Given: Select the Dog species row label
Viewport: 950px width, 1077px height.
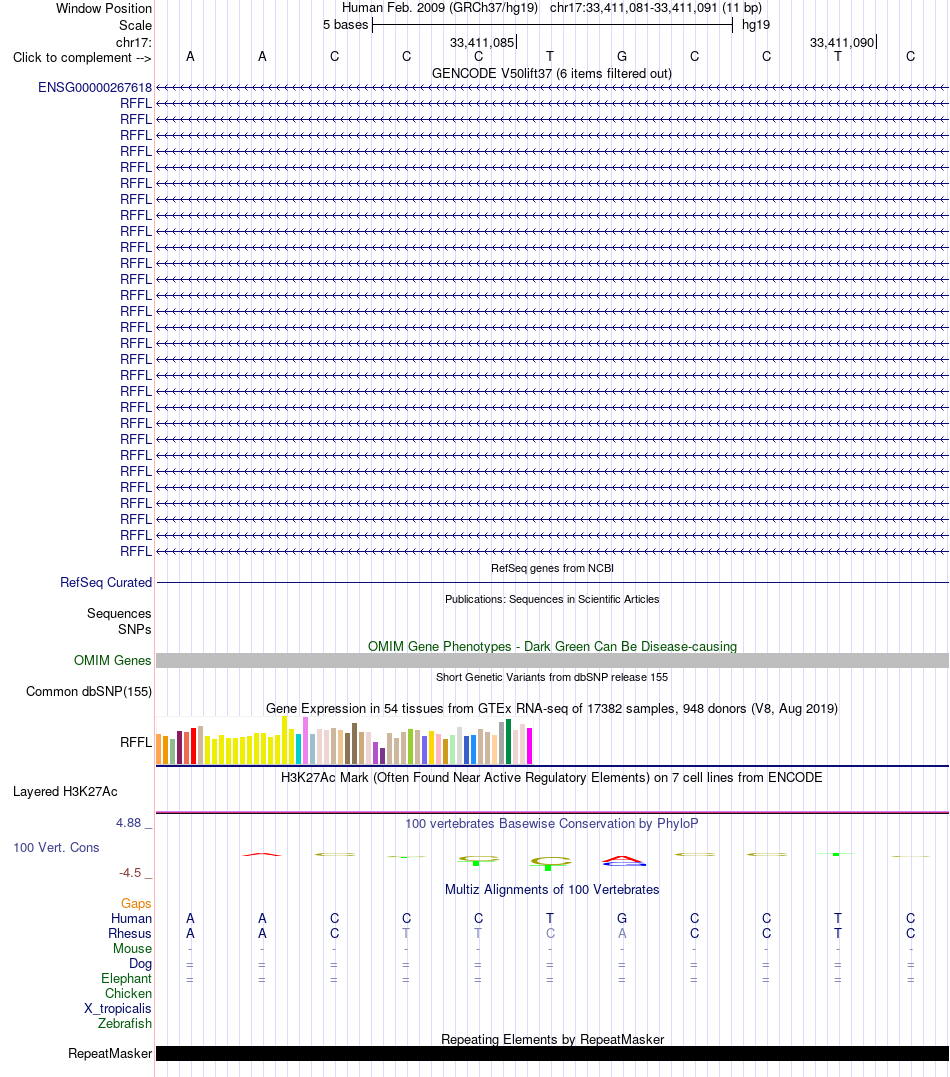Looking at the screenshot, I should [x=140, y=964].
